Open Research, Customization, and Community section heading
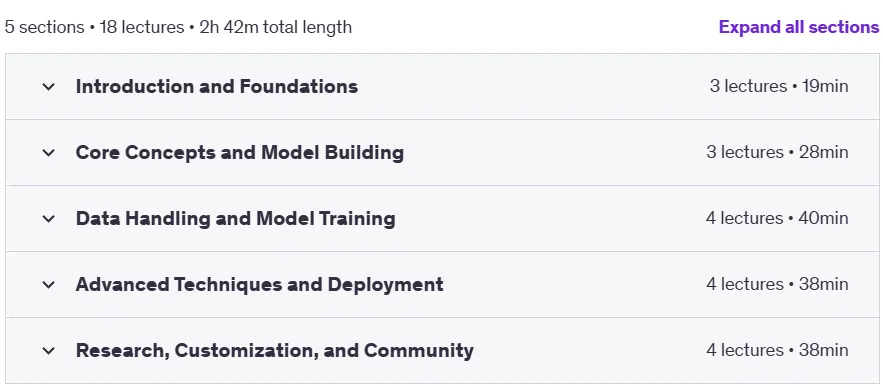Viewport: 883px width, 387px height. coord(275,350)
